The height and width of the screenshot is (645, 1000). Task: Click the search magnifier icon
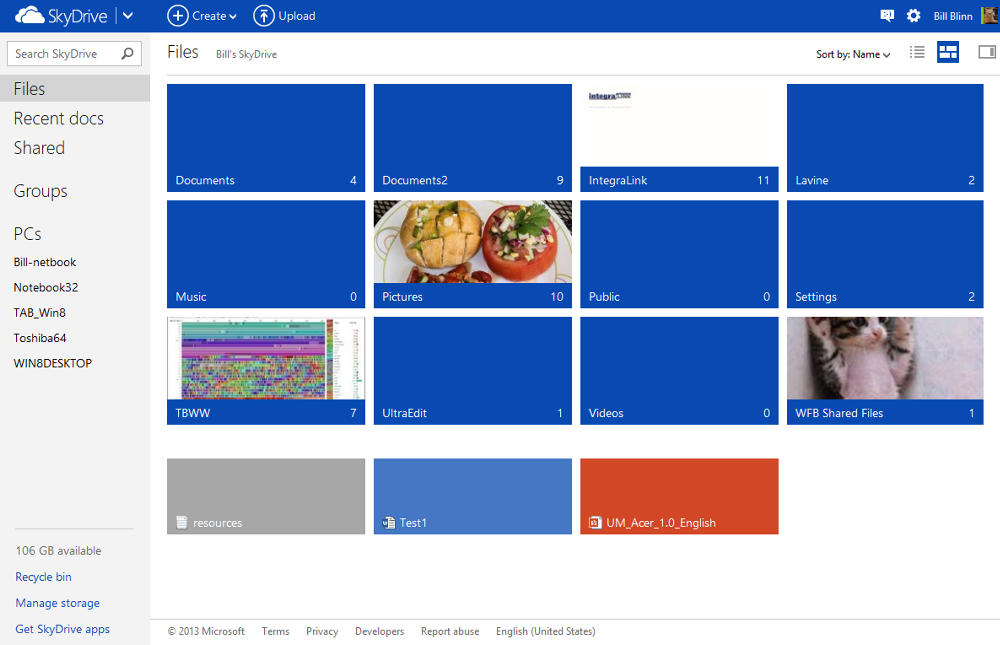(128, 54)
